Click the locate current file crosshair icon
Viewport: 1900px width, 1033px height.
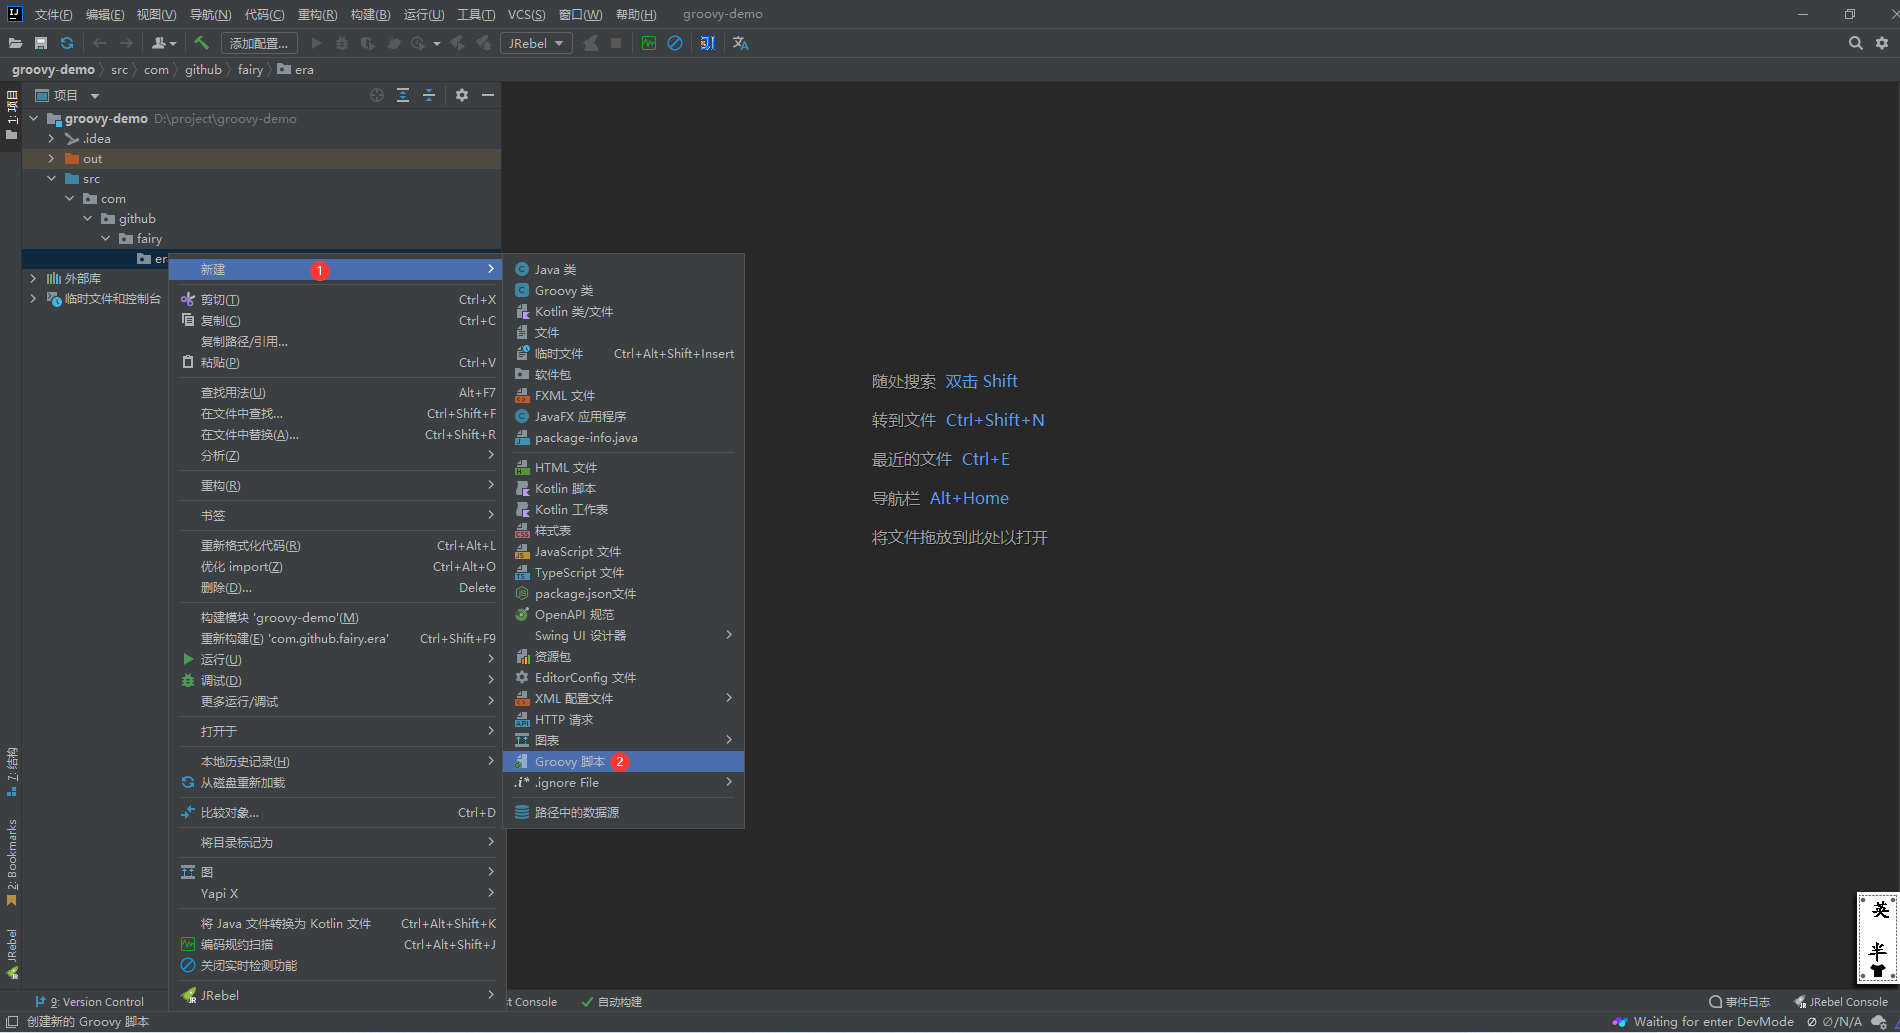[377, 95]
